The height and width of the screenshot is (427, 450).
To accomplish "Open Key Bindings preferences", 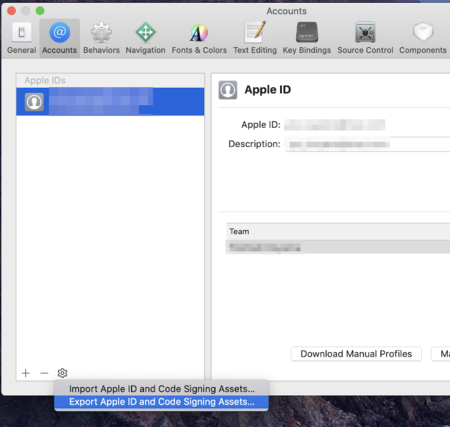I will point(307,38).
